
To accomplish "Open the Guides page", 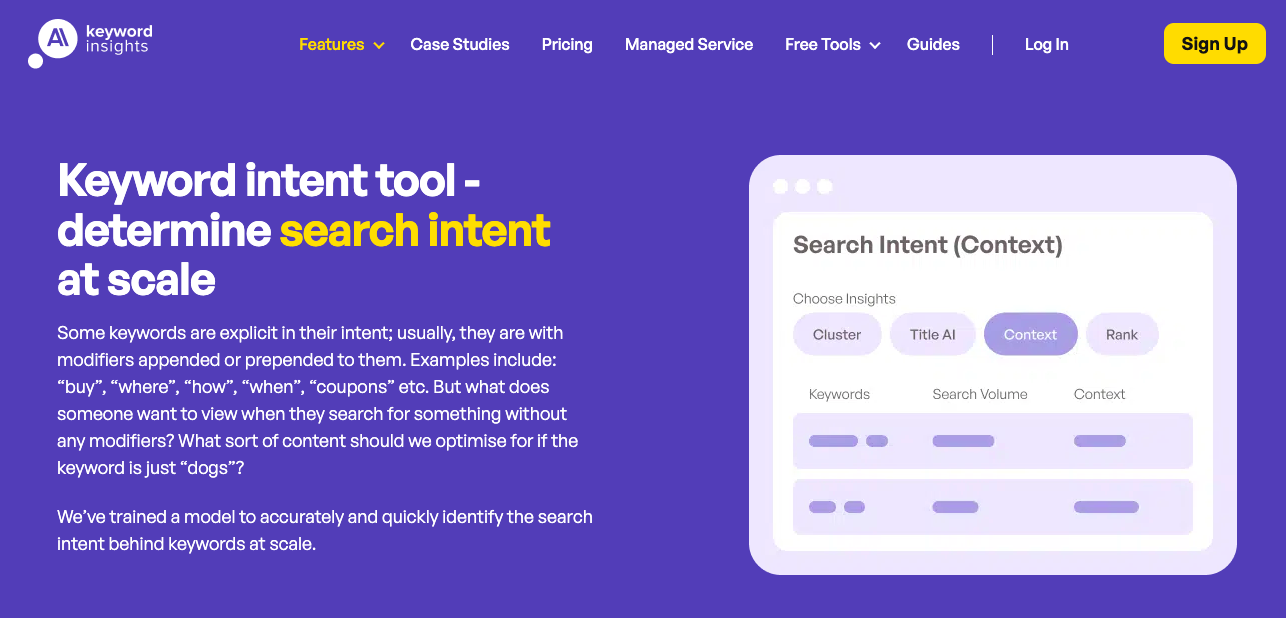I will coord(933,44).
